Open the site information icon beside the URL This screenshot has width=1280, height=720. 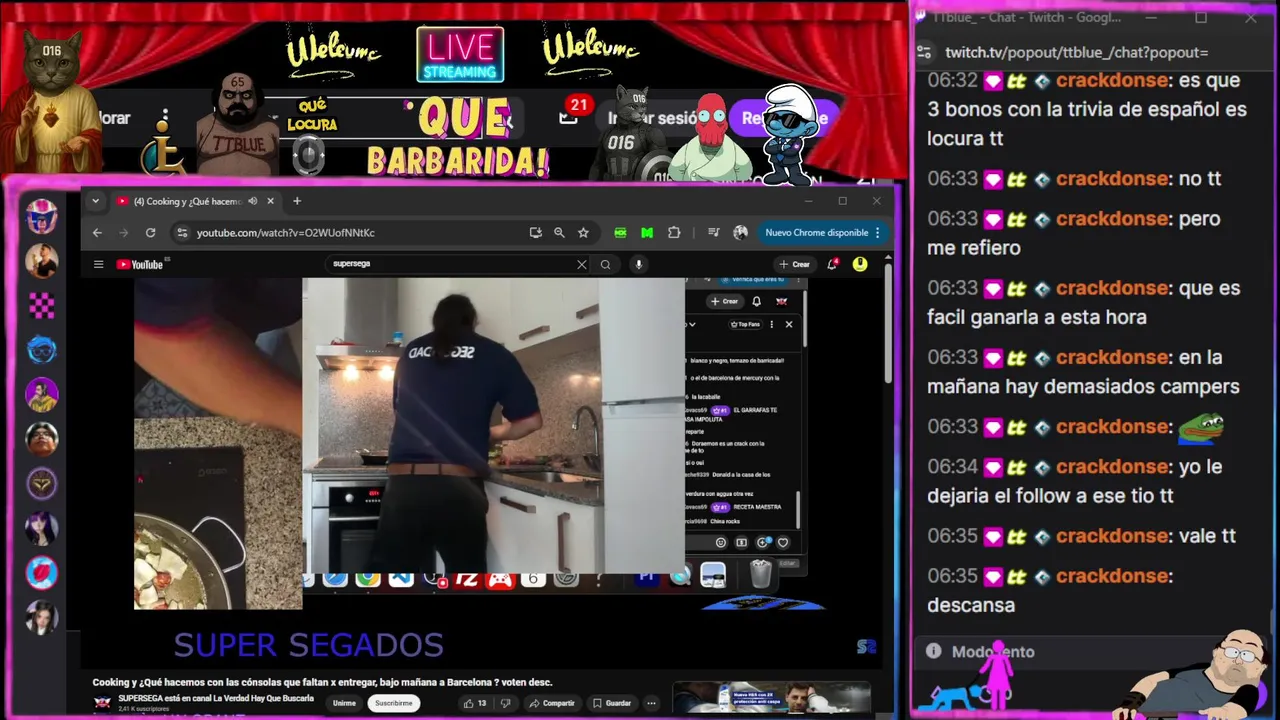click(182, 233)
